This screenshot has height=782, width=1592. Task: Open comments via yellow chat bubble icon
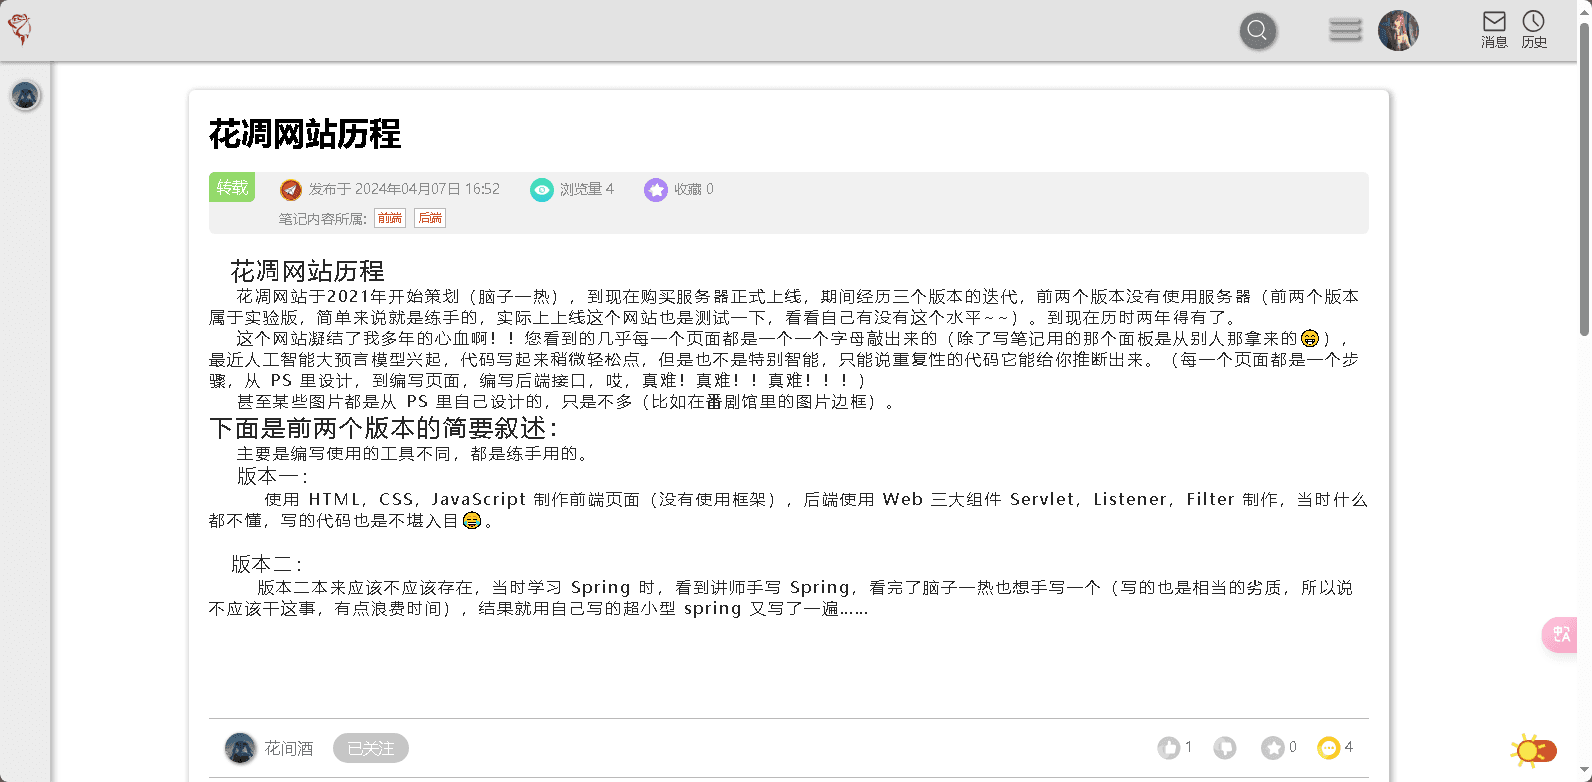pos(1328,748)
